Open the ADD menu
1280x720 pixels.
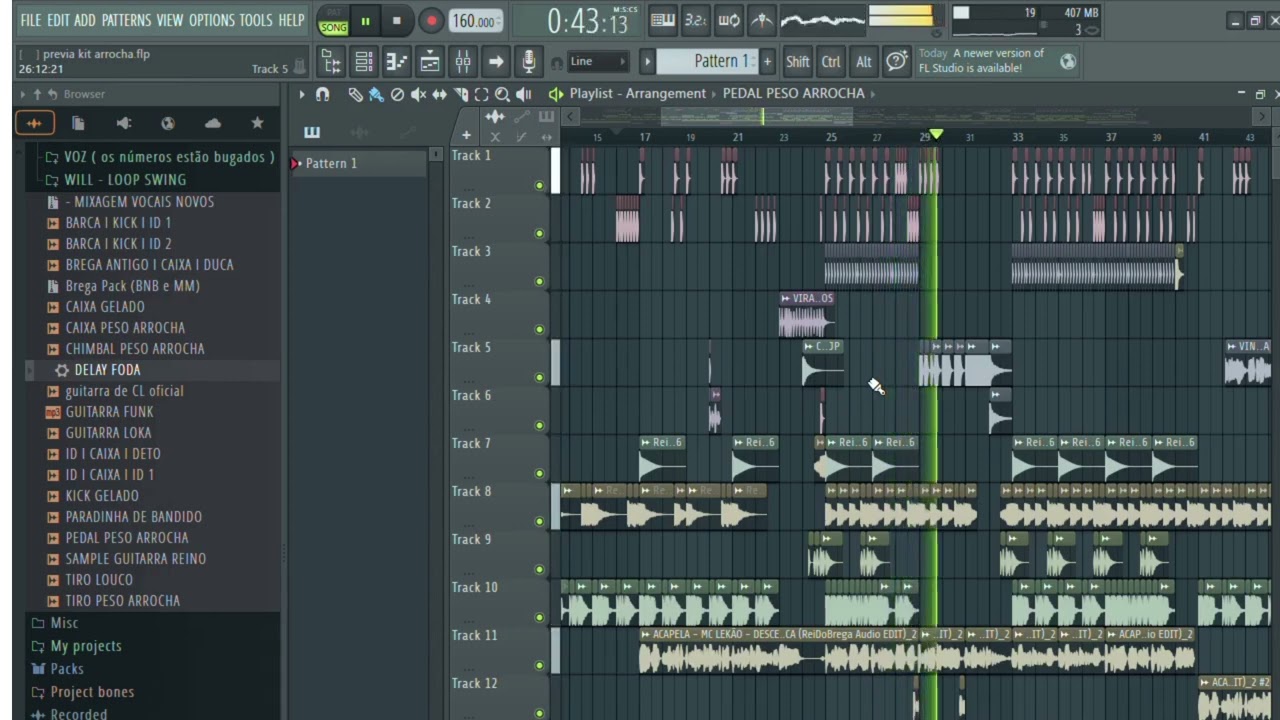pos(85,20)
